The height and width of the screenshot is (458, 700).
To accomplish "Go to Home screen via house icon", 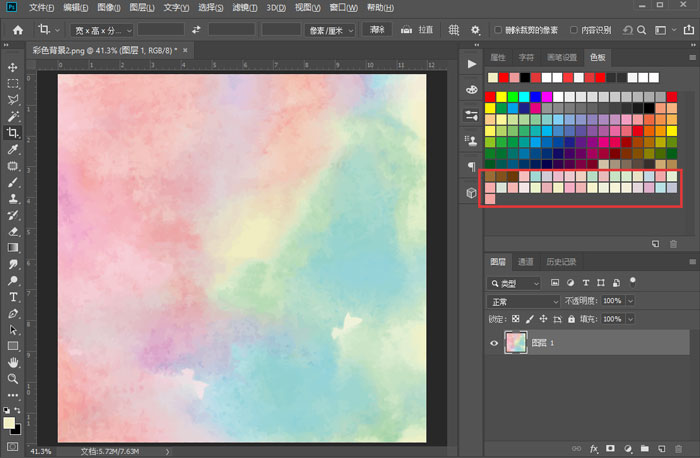I will pyautogui.click(x=18, y=30).
